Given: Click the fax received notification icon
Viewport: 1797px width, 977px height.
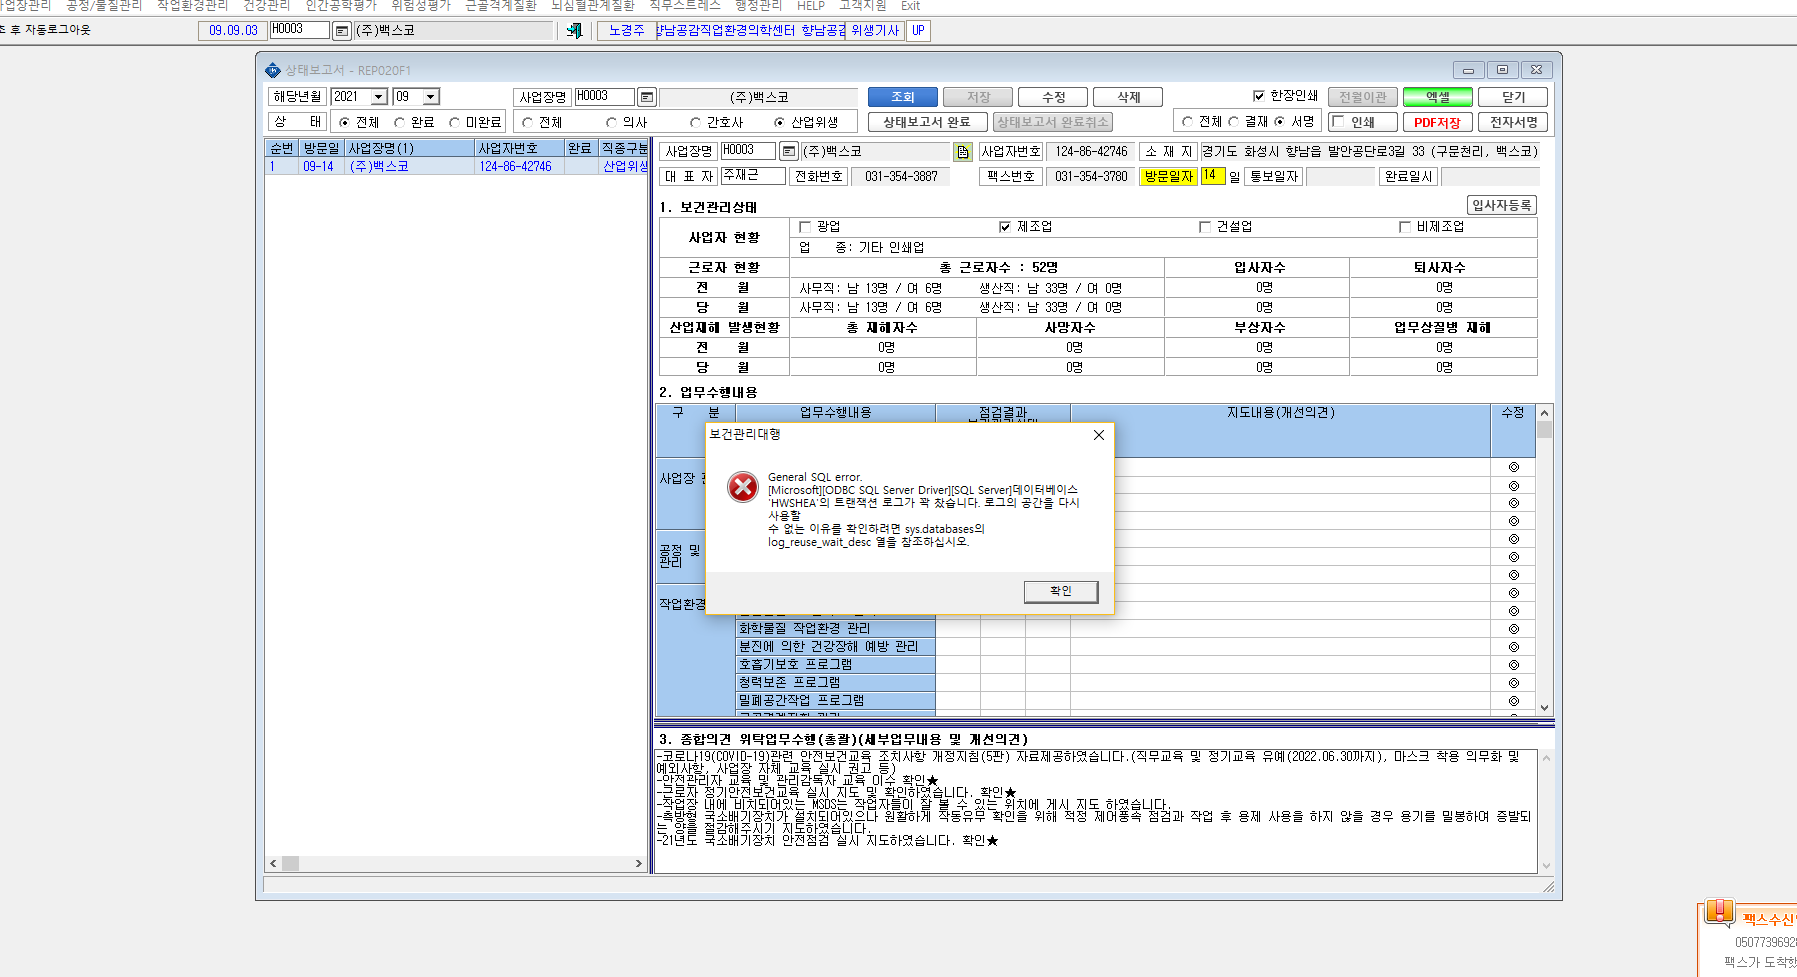Looking at the screenshot, I should [x=1719, y=912].
